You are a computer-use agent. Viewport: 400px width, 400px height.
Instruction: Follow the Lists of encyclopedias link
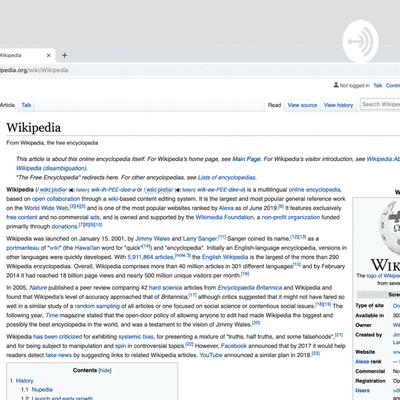227,177
